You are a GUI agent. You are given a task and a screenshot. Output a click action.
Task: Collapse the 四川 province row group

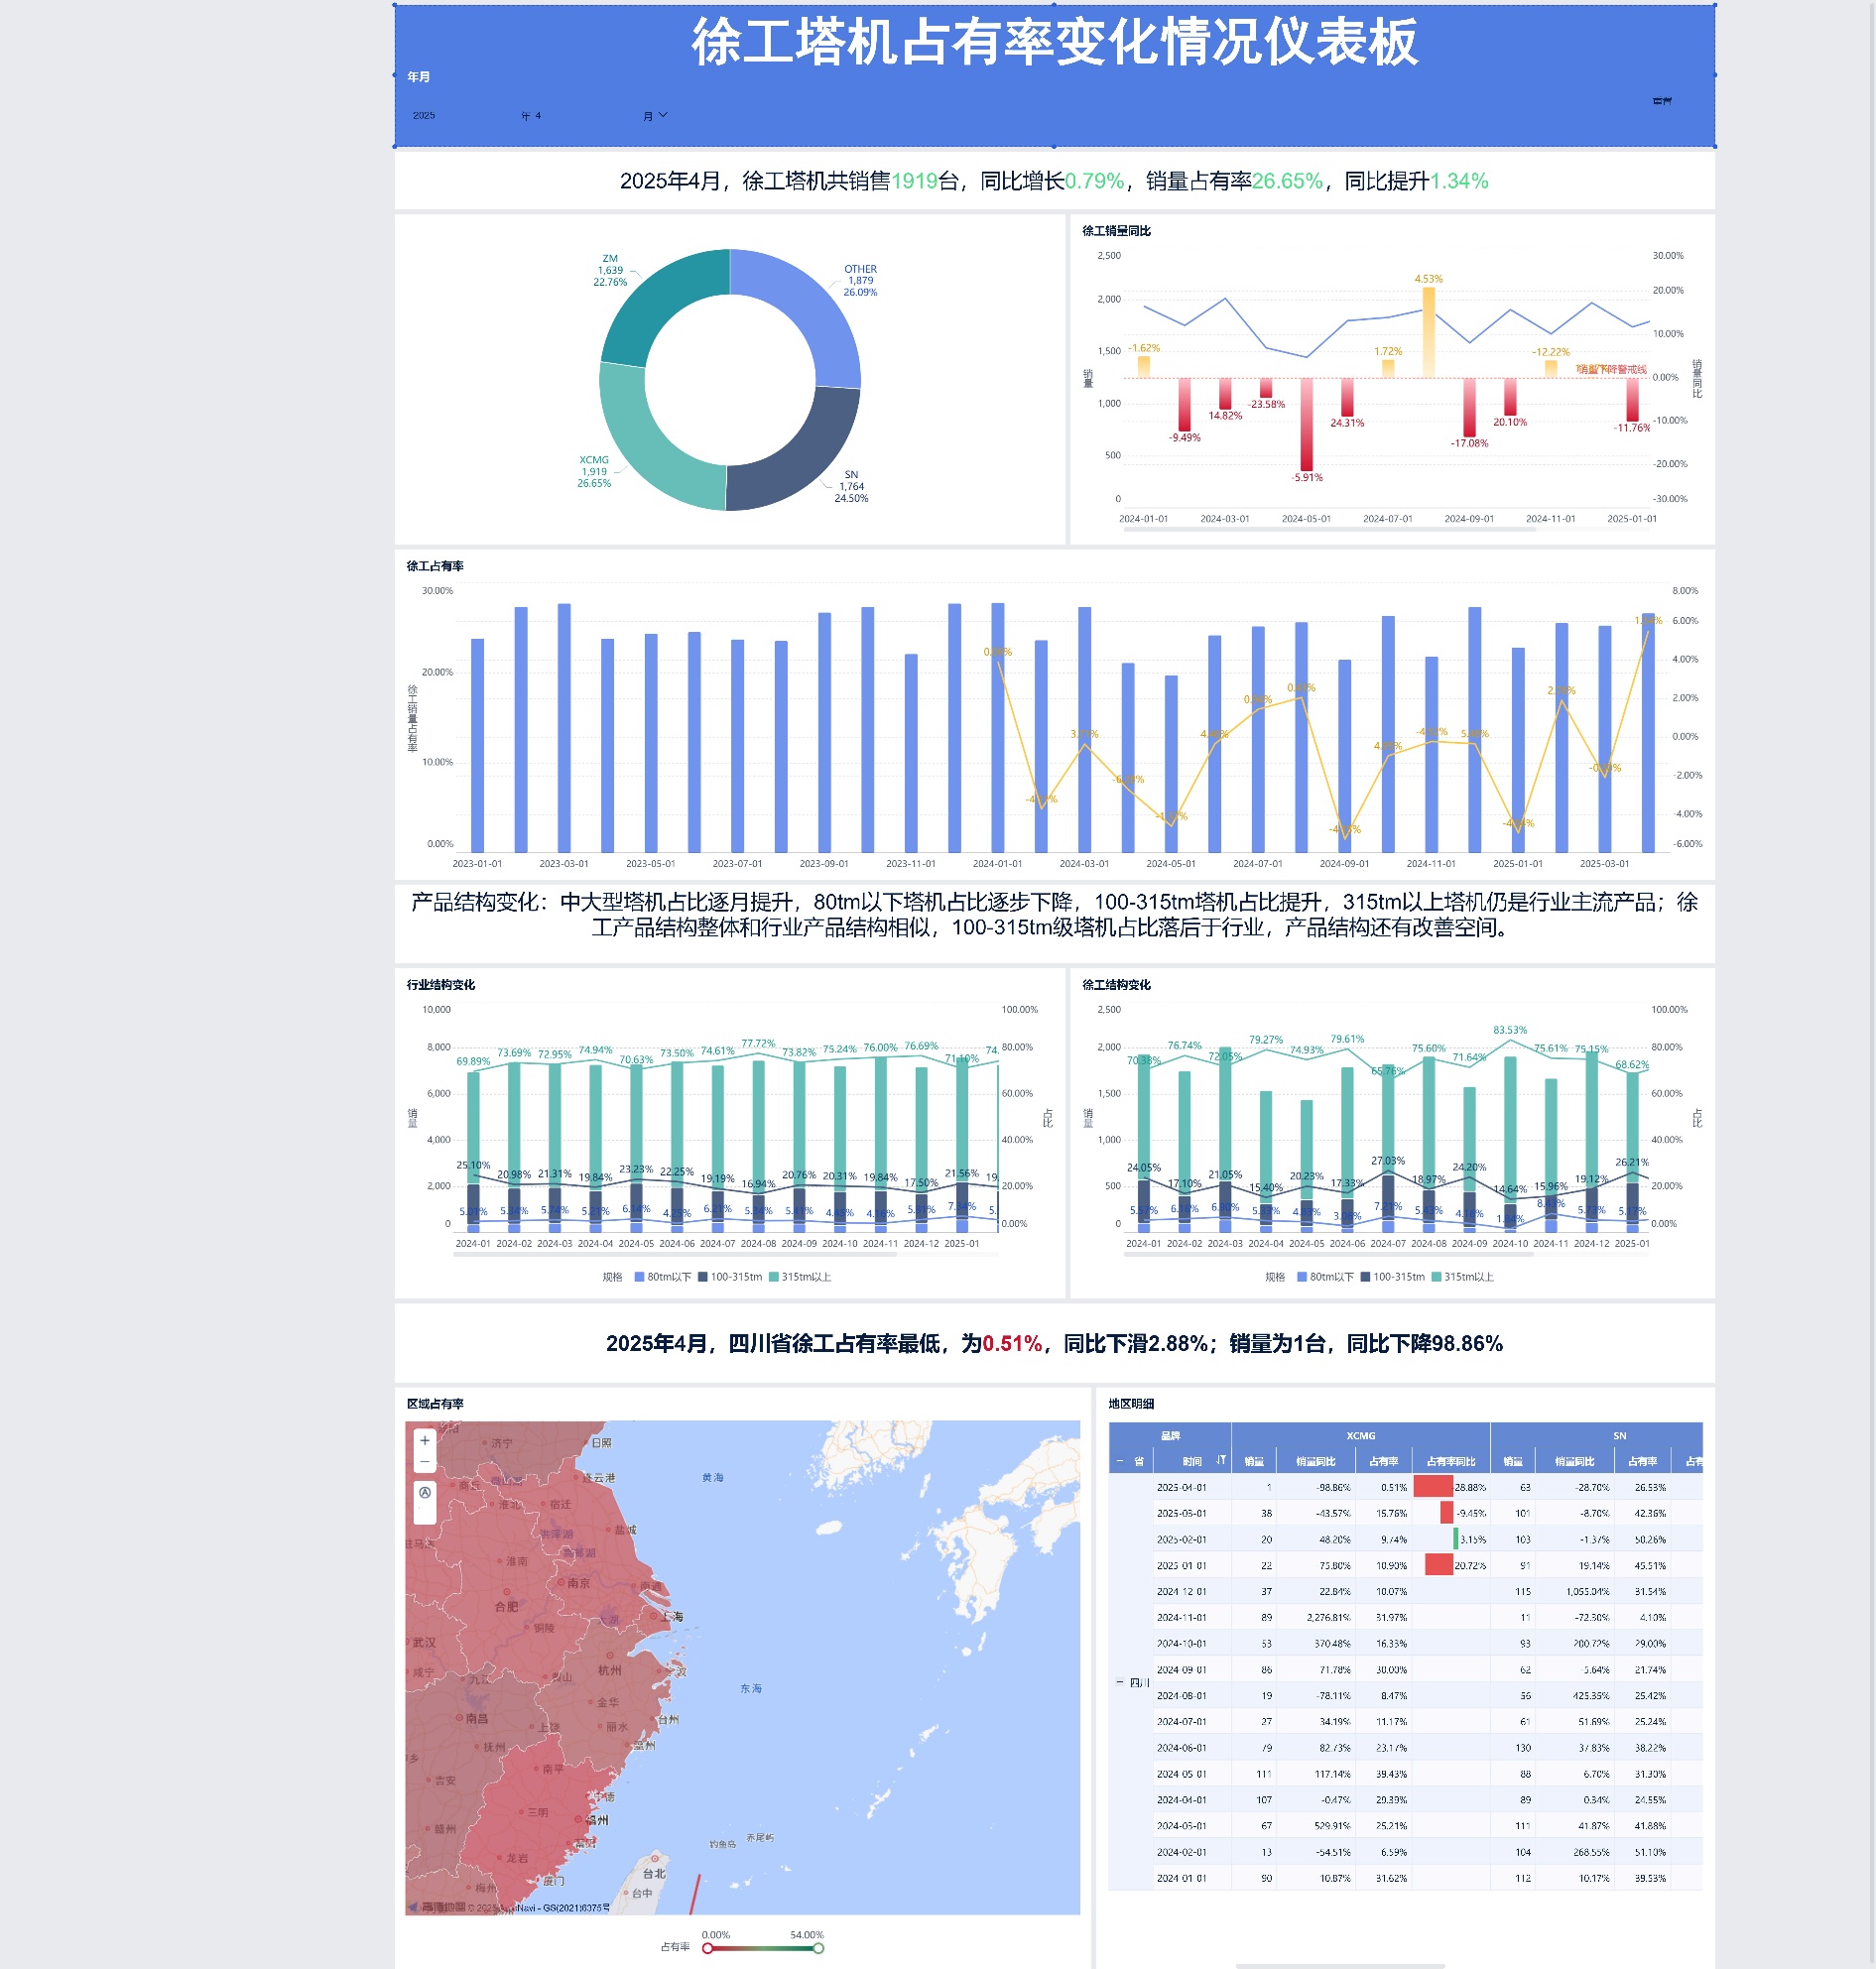tap(1119, 1683)
